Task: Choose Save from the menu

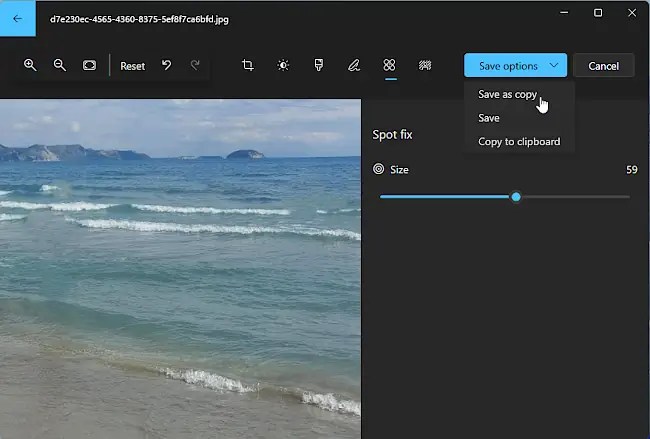Action: point(489,118)
